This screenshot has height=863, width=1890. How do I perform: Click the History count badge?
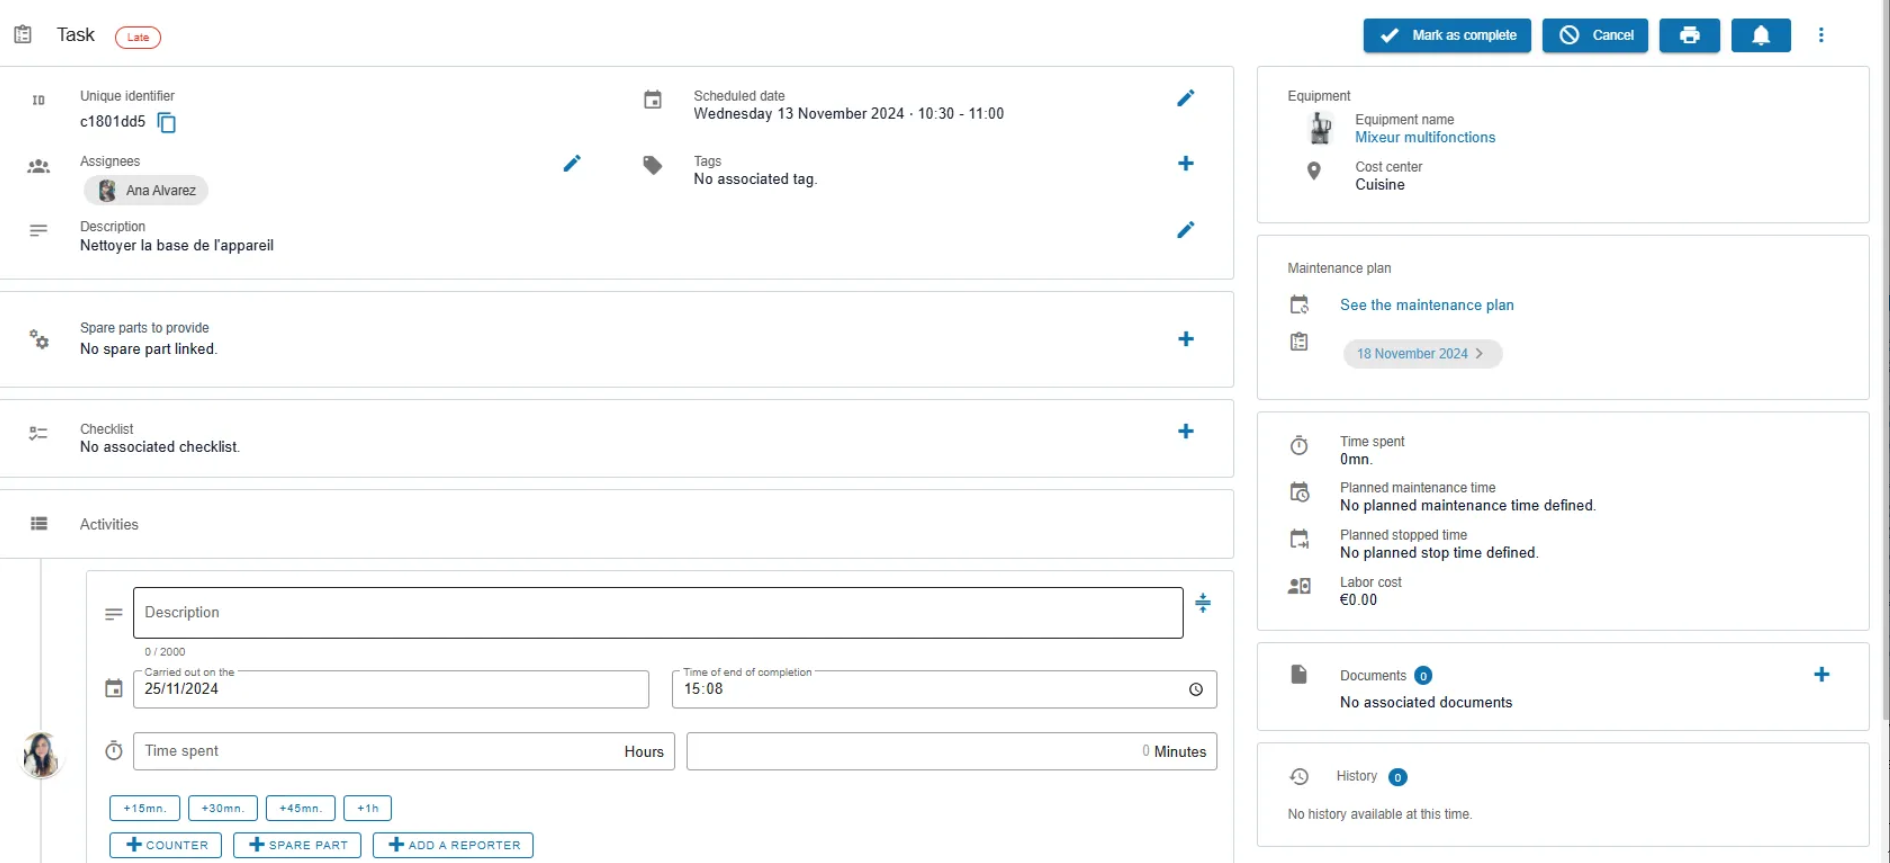[x=1398, y=777]
